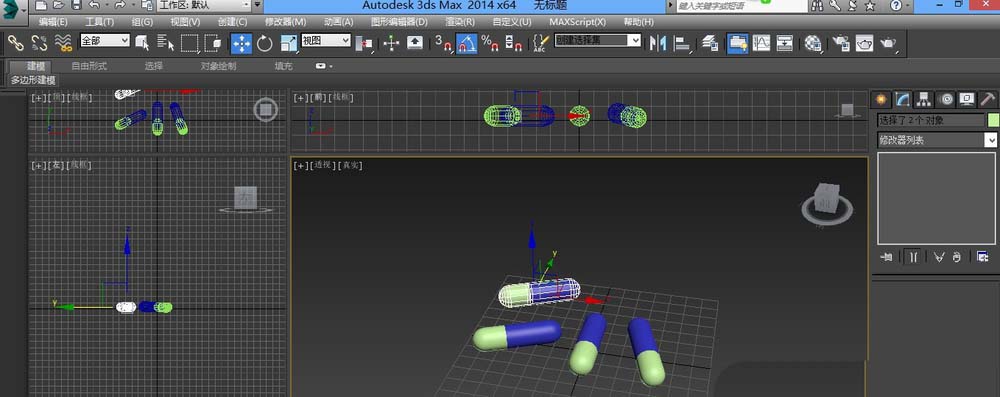Switch to the Create command panel tab
This screenshot has height=397, width=1000.
coord(882,99)
